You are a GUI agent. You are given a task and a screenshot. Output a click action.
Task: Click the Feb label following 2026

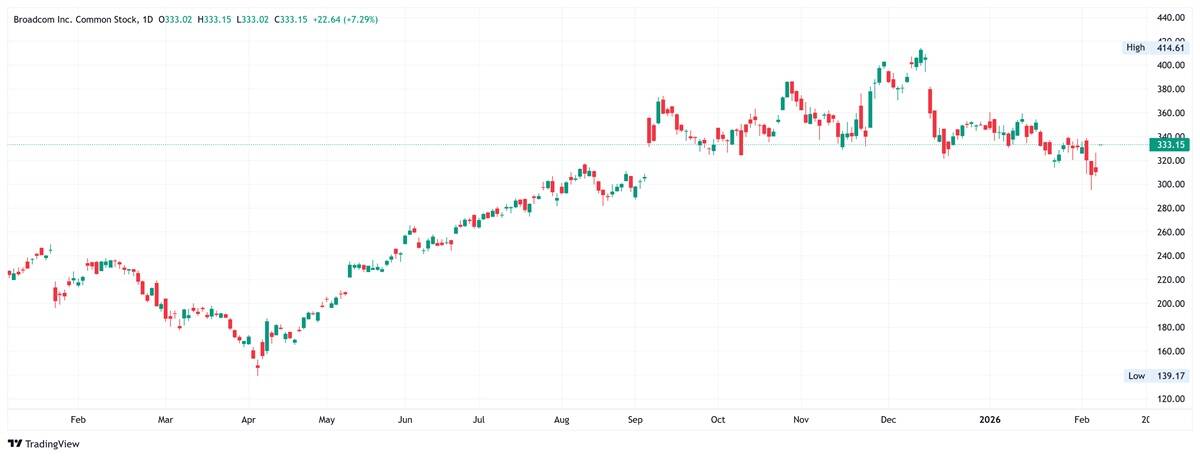(1083, 421)
